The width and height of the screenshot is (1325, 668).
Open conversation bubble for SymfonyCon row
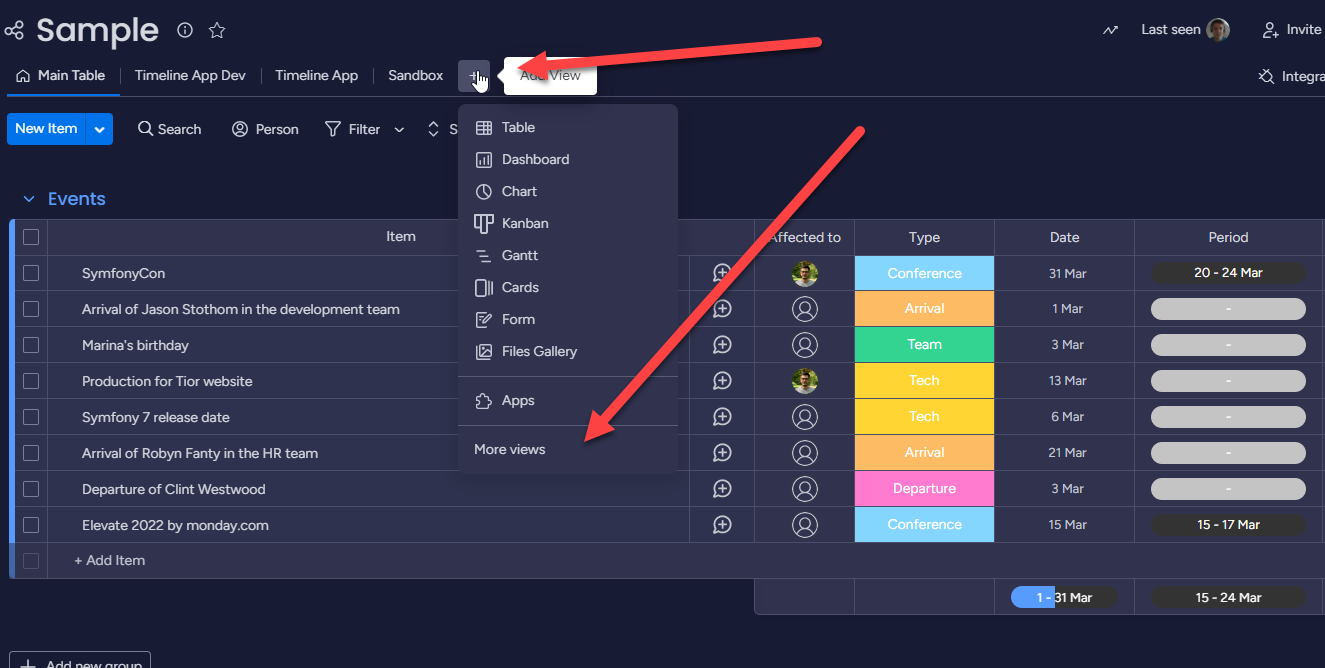pos(722,273)
